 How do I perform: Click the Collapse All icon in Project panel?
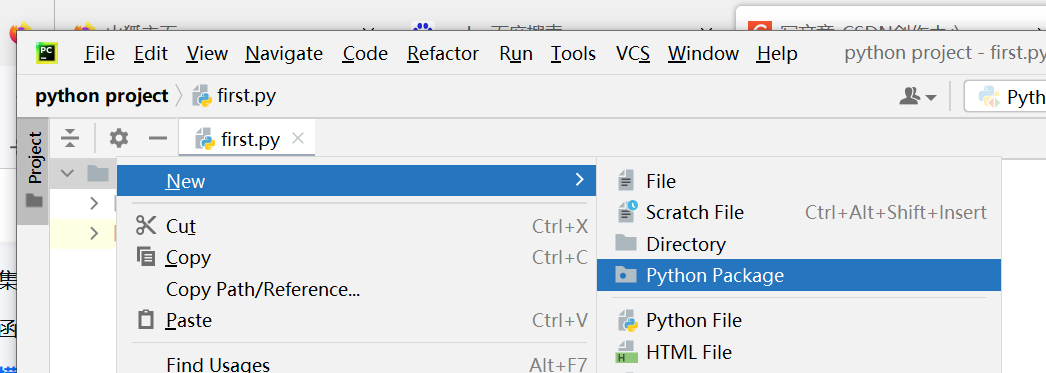pos(69,138)
